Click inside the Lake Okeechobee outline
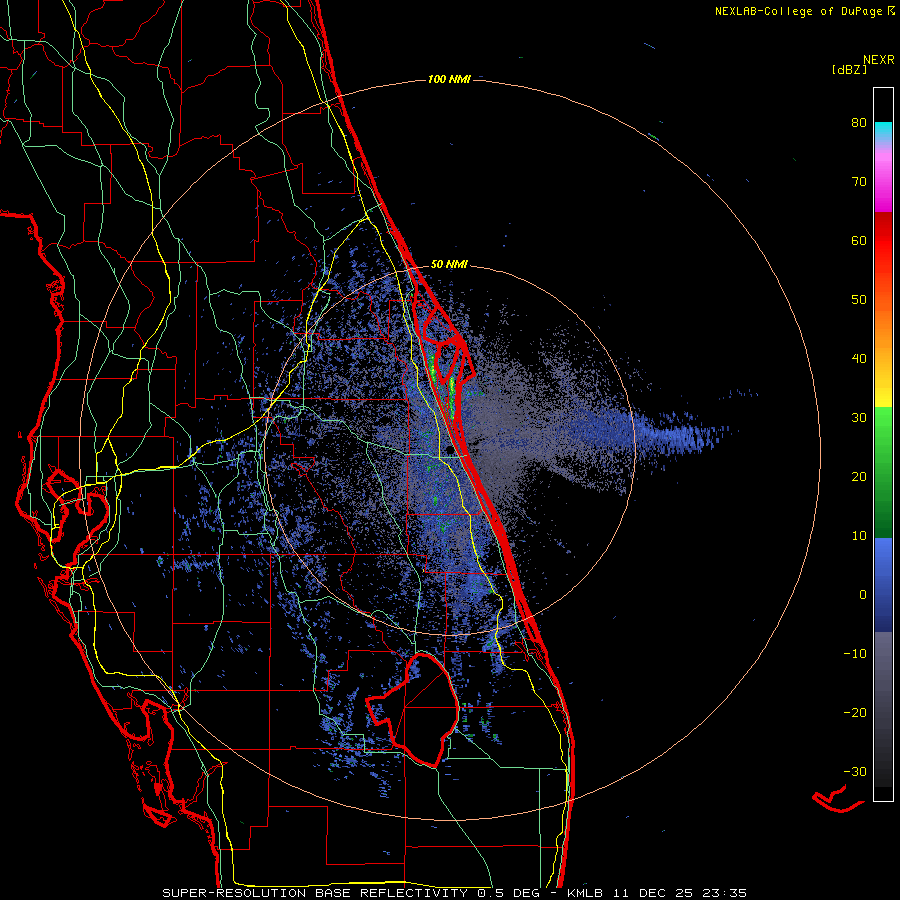 (x=422, y=709)
